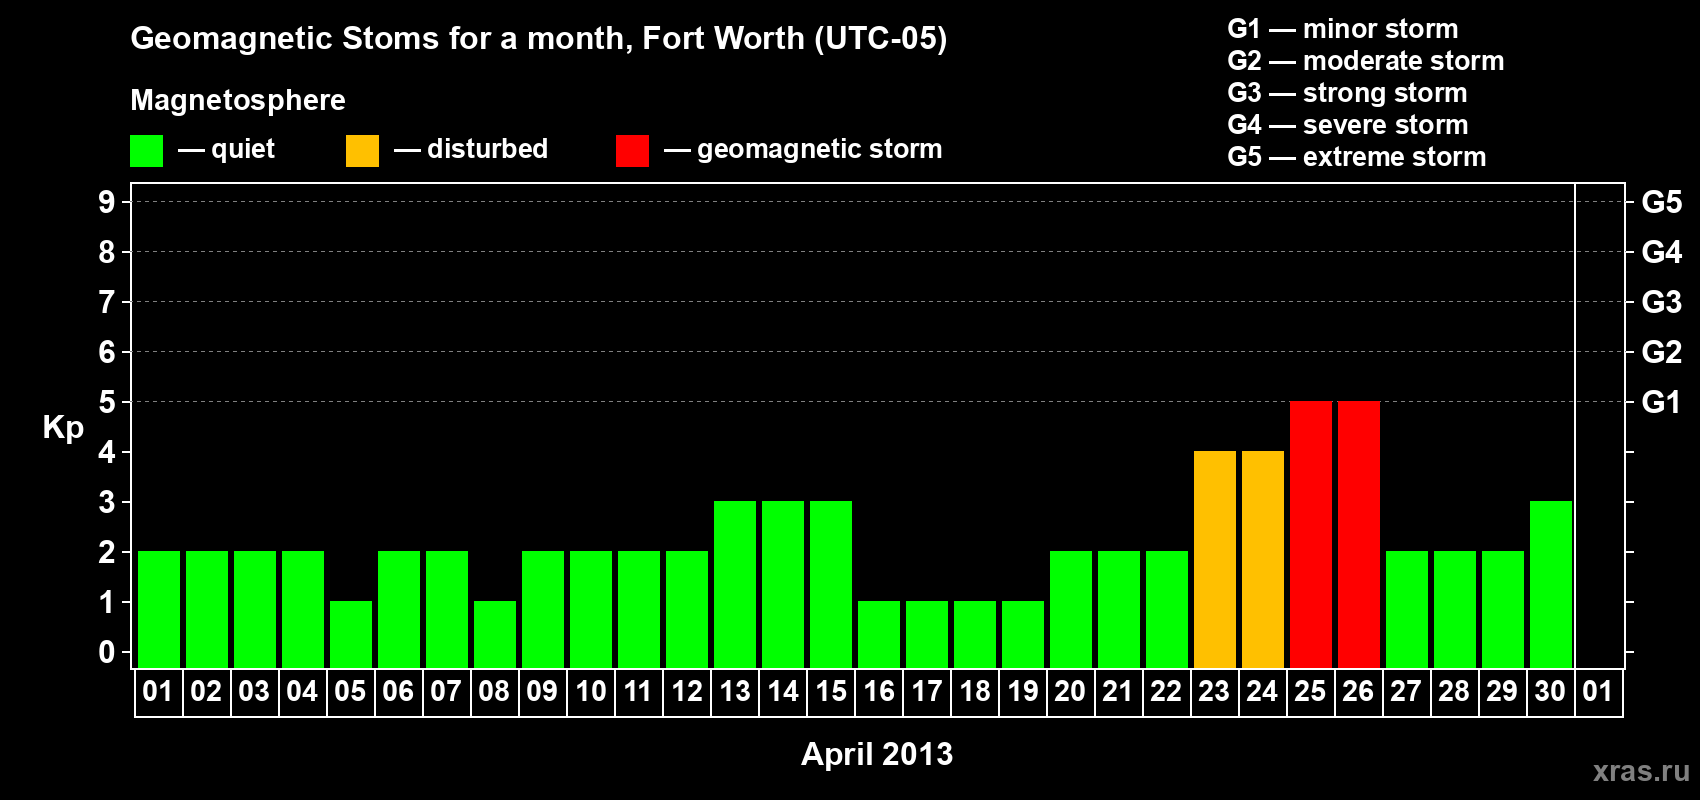Click the green bar for April 13
The height and width of the screenshot is (800, 1700).
pos(735,585)
